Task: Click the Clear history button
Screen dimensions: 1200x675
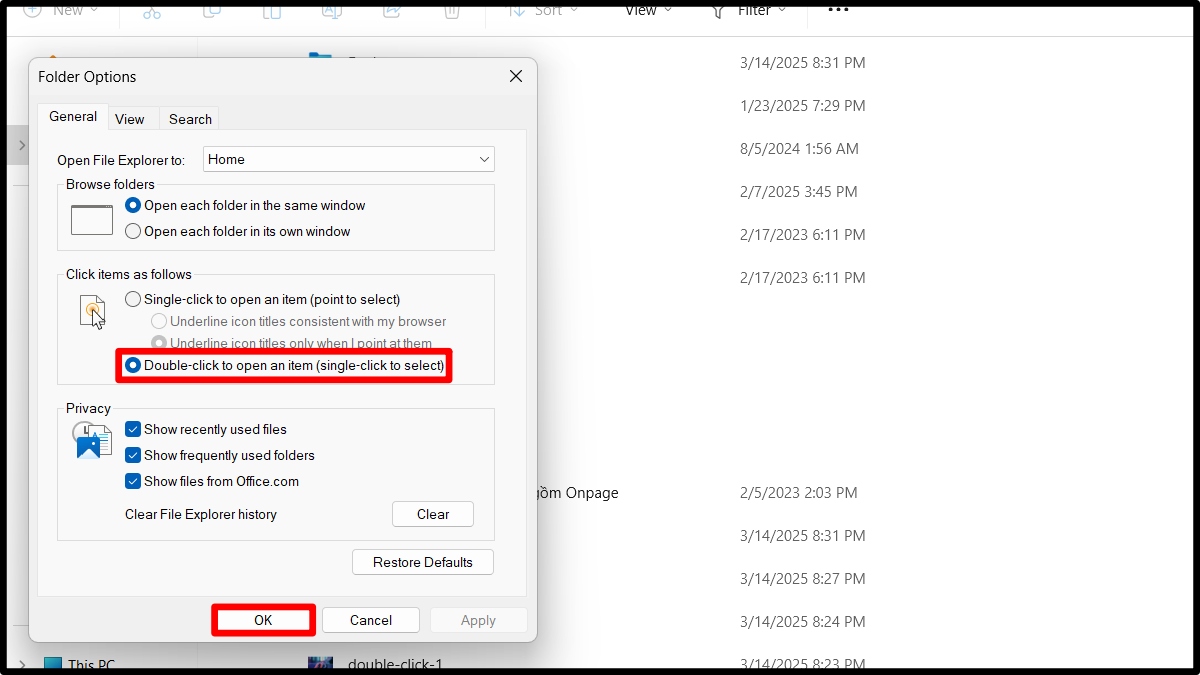Action: click(433, 514)
